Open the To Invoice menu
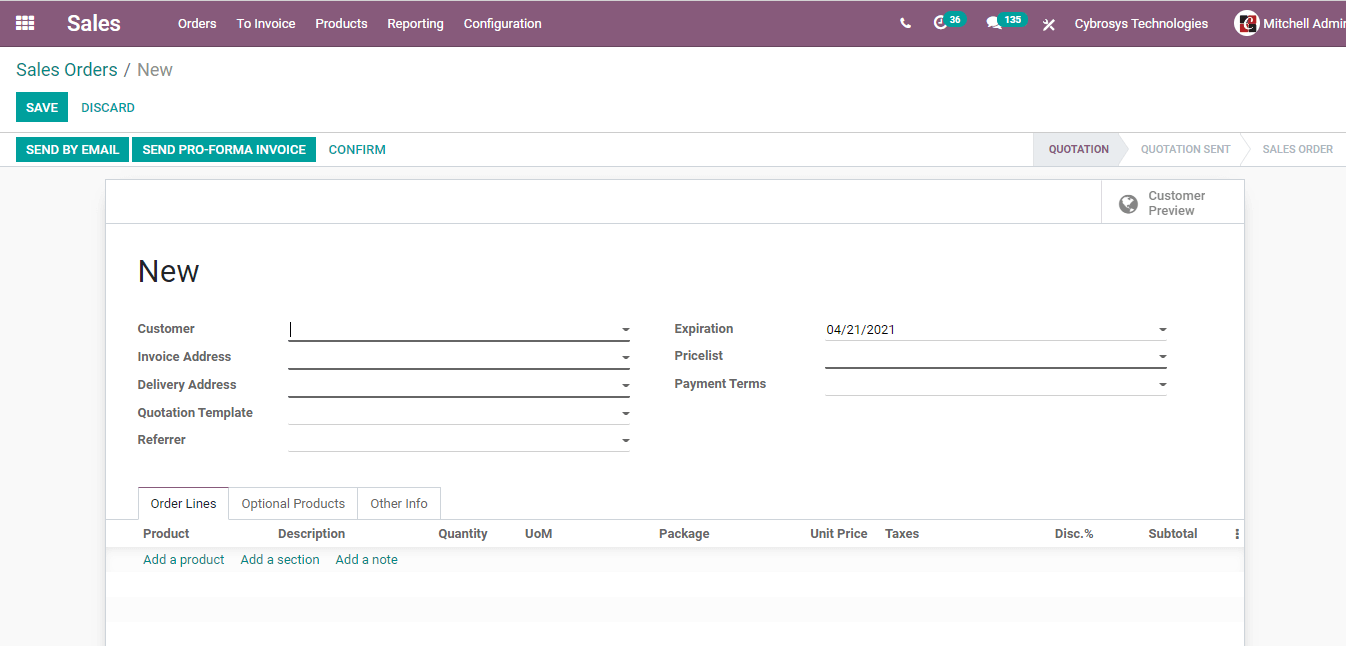The width and height of the screenshot is (1346, 646). coord(266,23)
